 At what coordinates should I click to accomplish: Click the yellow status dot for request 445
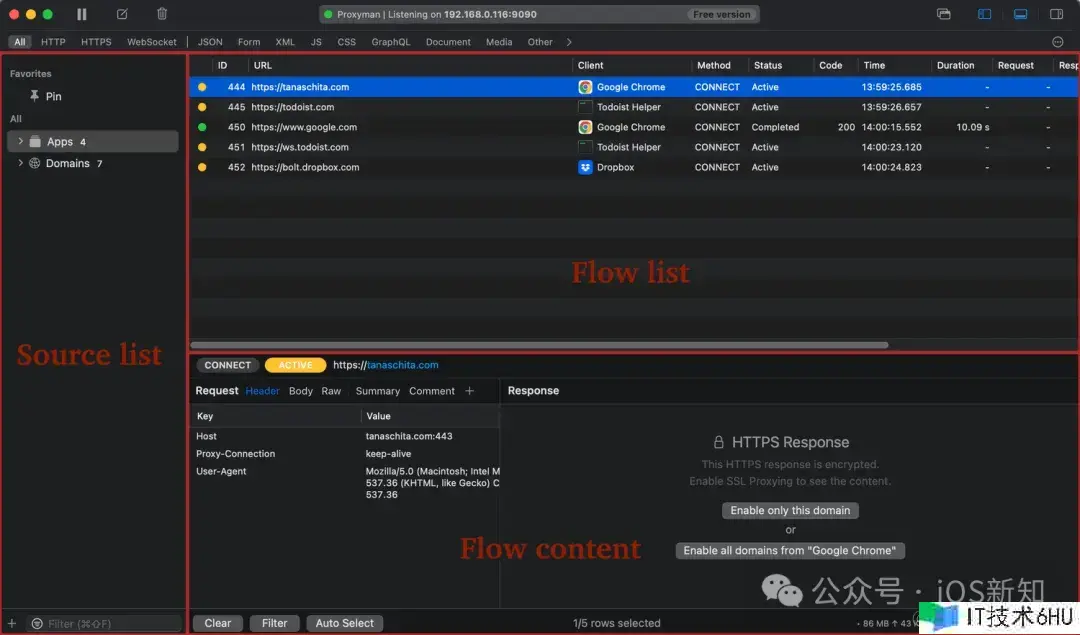(202, 107)
